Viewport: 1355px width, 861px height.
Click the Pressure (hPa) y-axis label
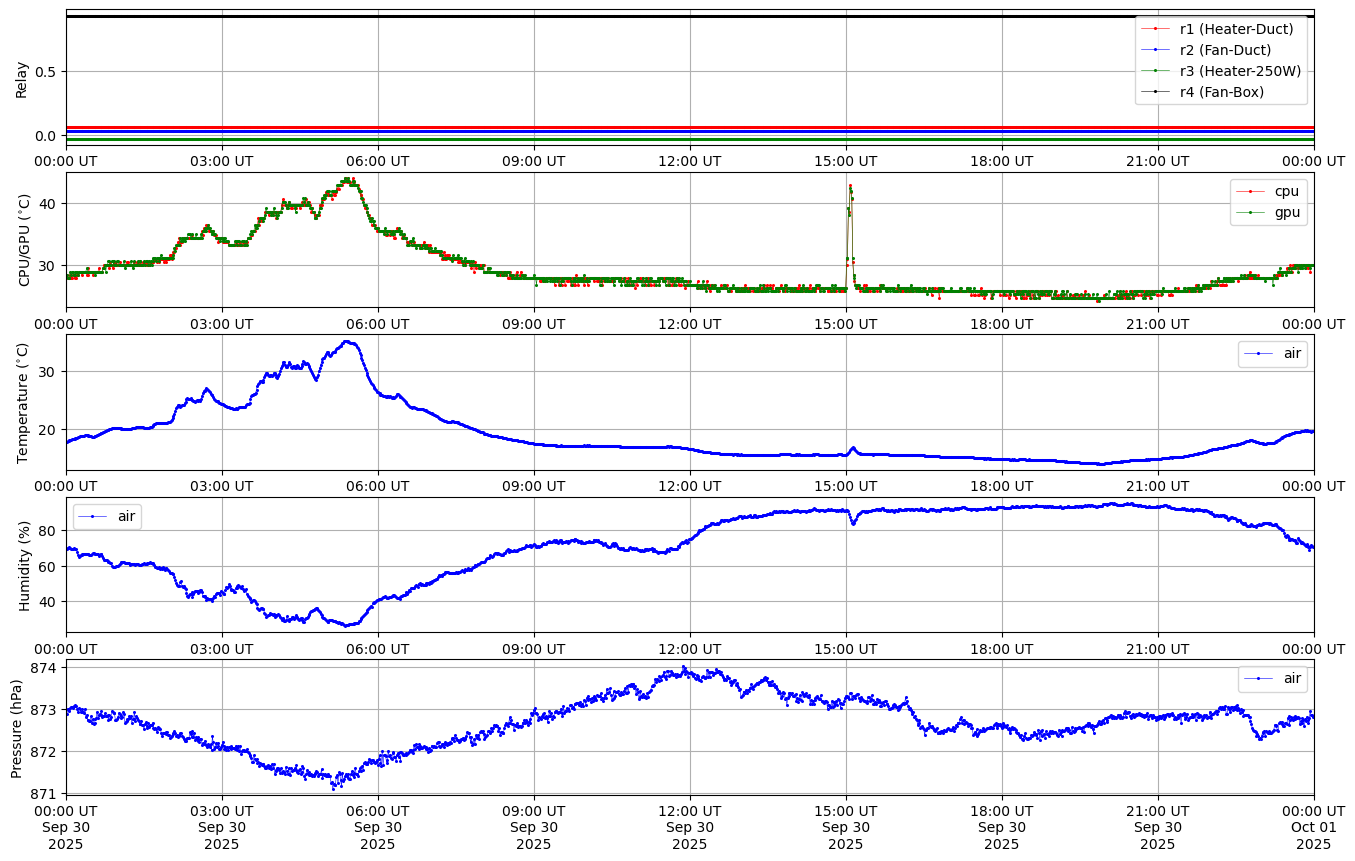(x=17, y=727)
